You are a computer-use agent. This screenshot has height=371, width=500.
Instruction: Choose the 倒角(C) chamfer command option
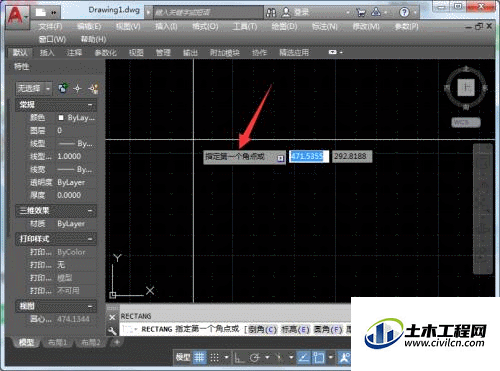coord(263,330)
